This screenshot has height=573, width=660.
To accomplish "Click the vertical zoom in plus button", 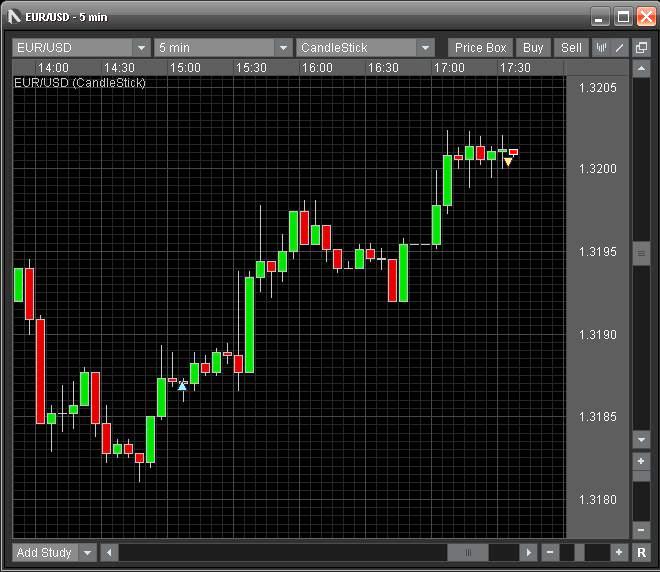I will pos(641,461).
